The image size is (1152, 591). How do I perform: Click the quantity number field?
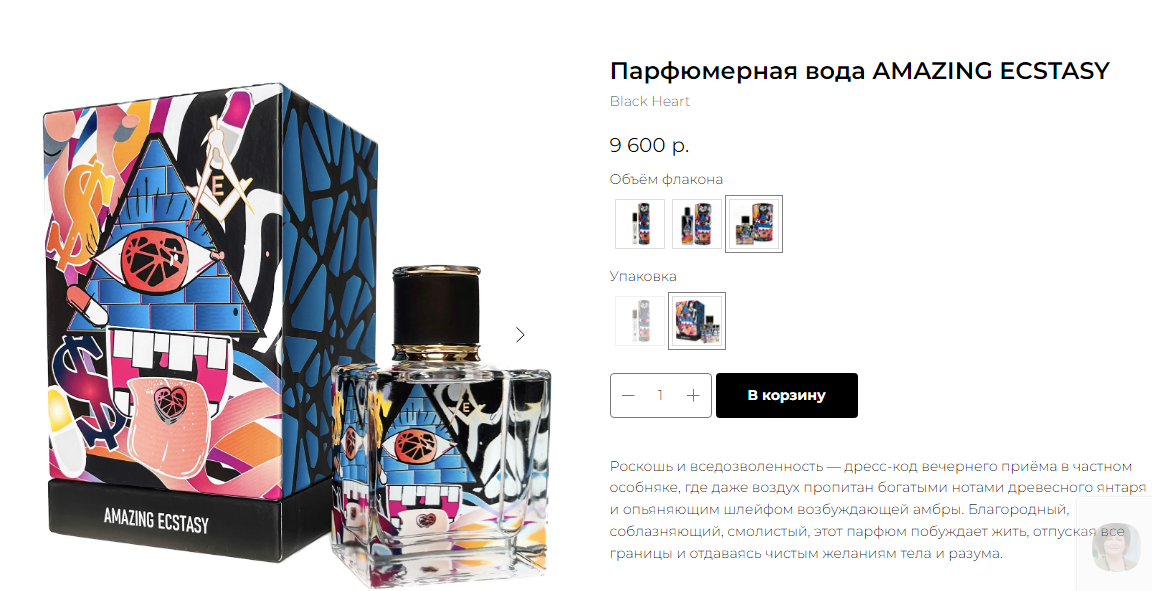point(660,395)
